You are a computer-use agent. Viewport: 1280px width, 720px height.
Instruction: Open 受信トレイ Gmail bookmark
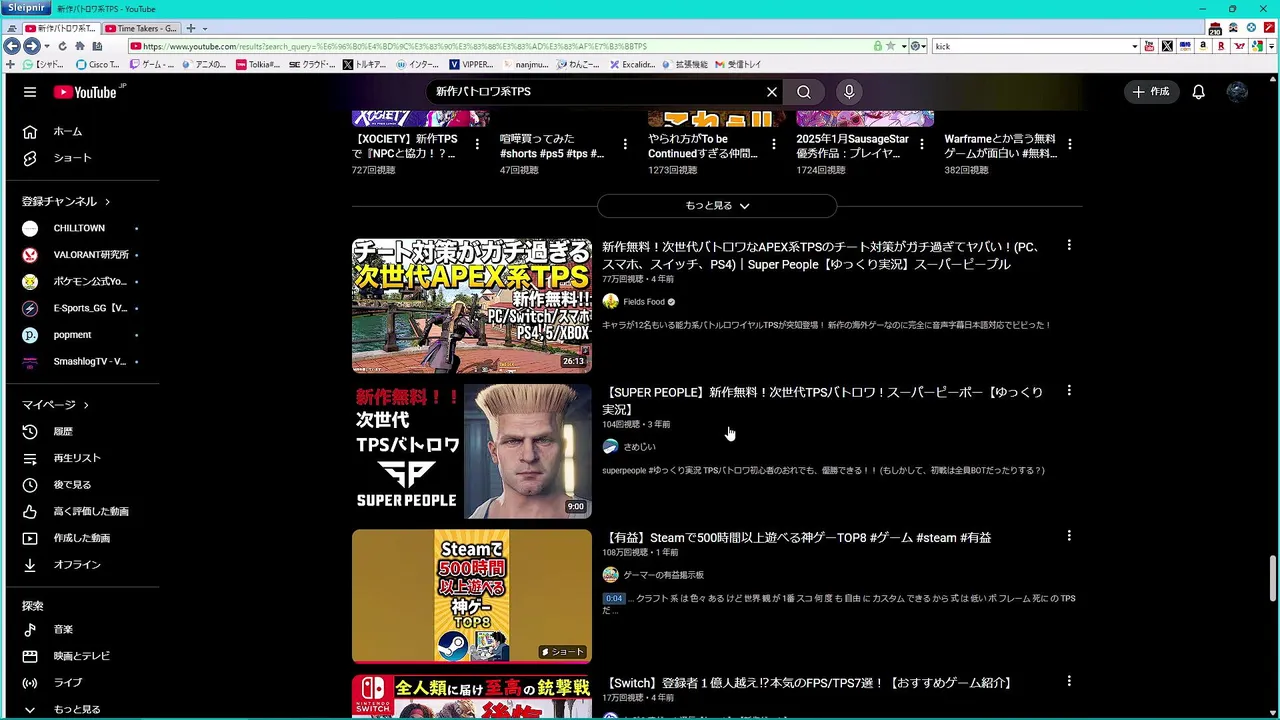coord(738,64)
